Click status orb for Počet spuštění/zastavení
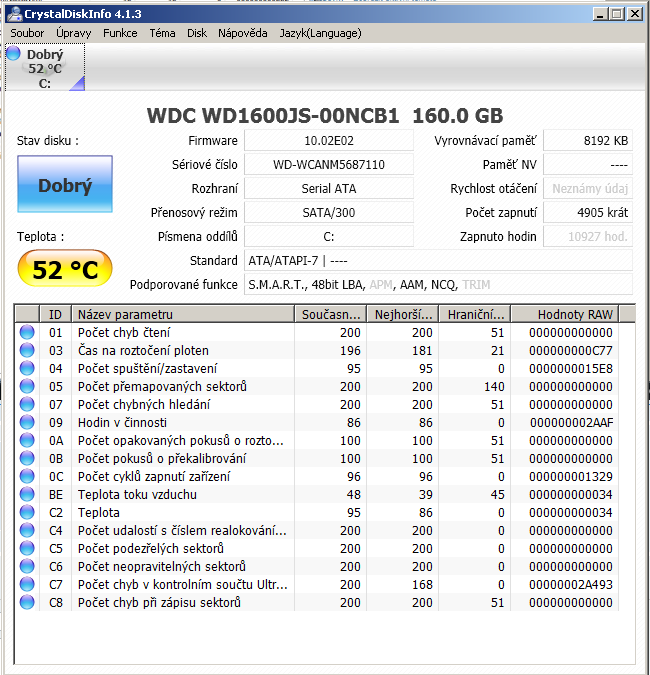The width and height of the screenshot is (650, 675). (x=27, y=368)
